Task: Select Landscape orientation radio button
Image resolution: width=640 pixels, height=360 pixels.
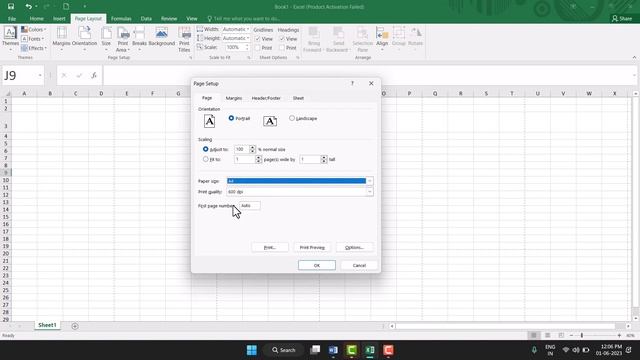Action: (x=292, y=118)
